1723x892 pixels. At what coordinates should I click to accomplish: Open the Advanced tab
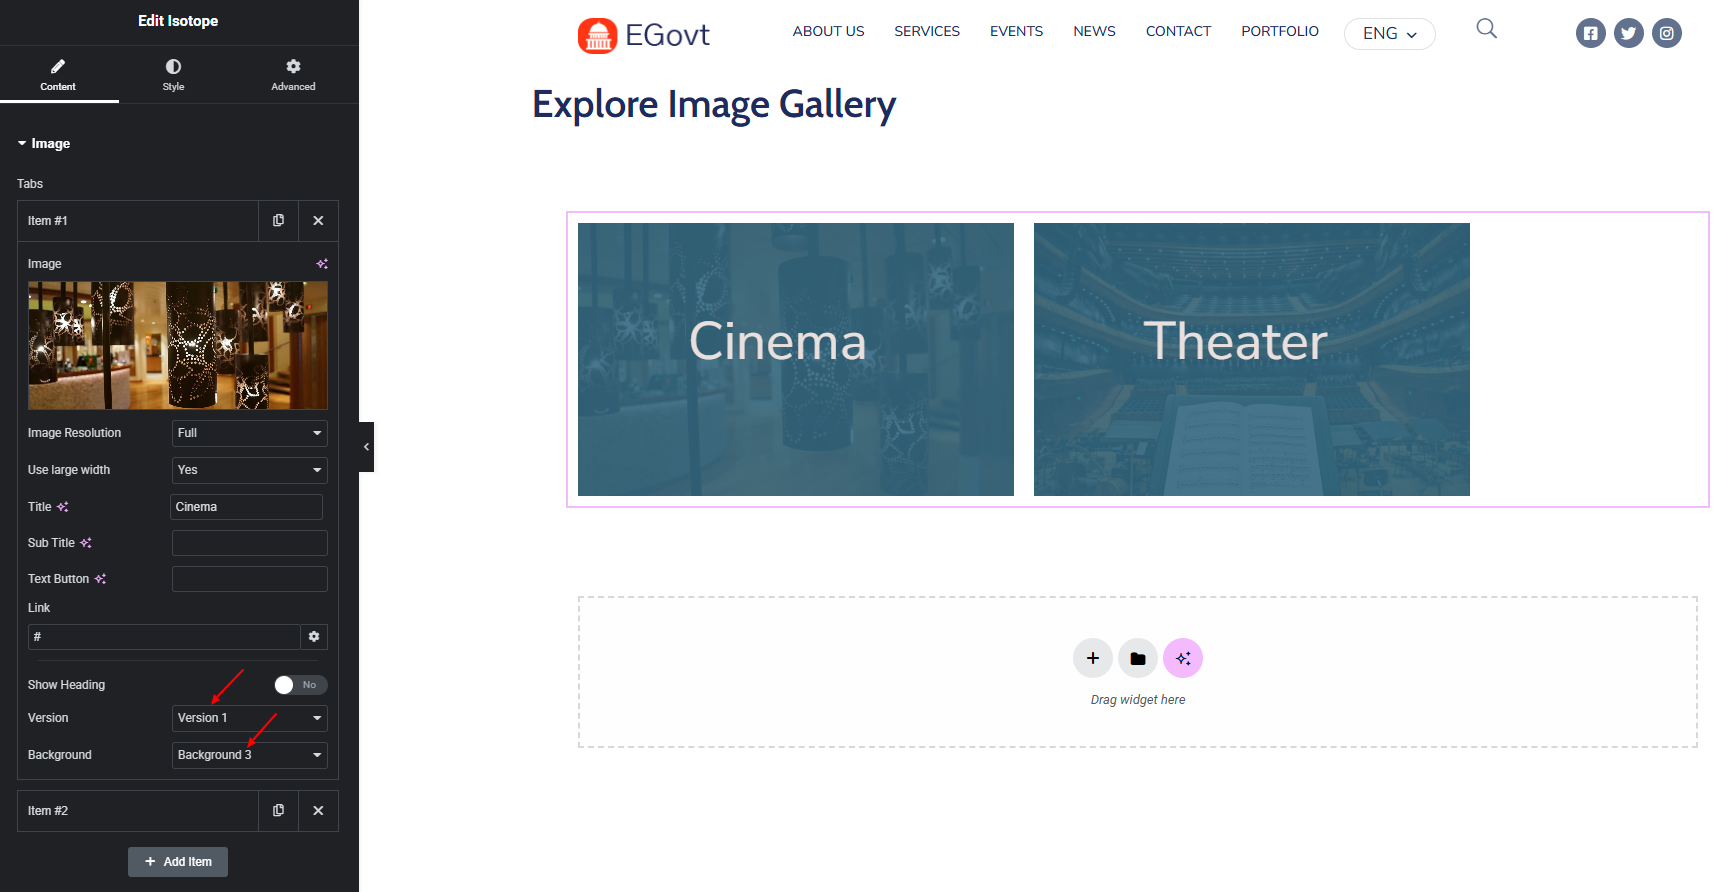coord(293,75)
